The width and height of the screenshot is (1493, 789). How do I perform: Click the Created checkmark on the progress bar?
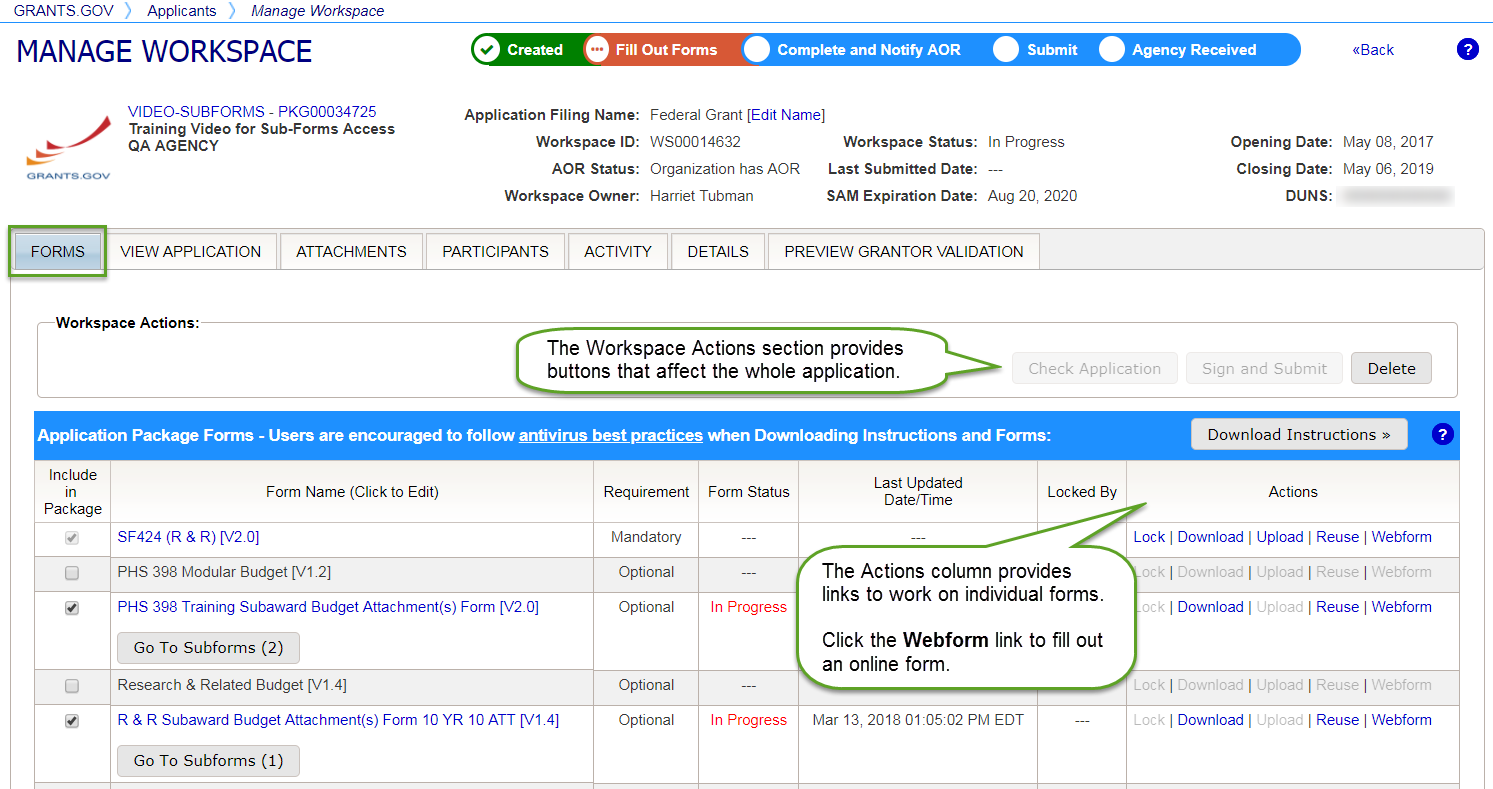489,49
